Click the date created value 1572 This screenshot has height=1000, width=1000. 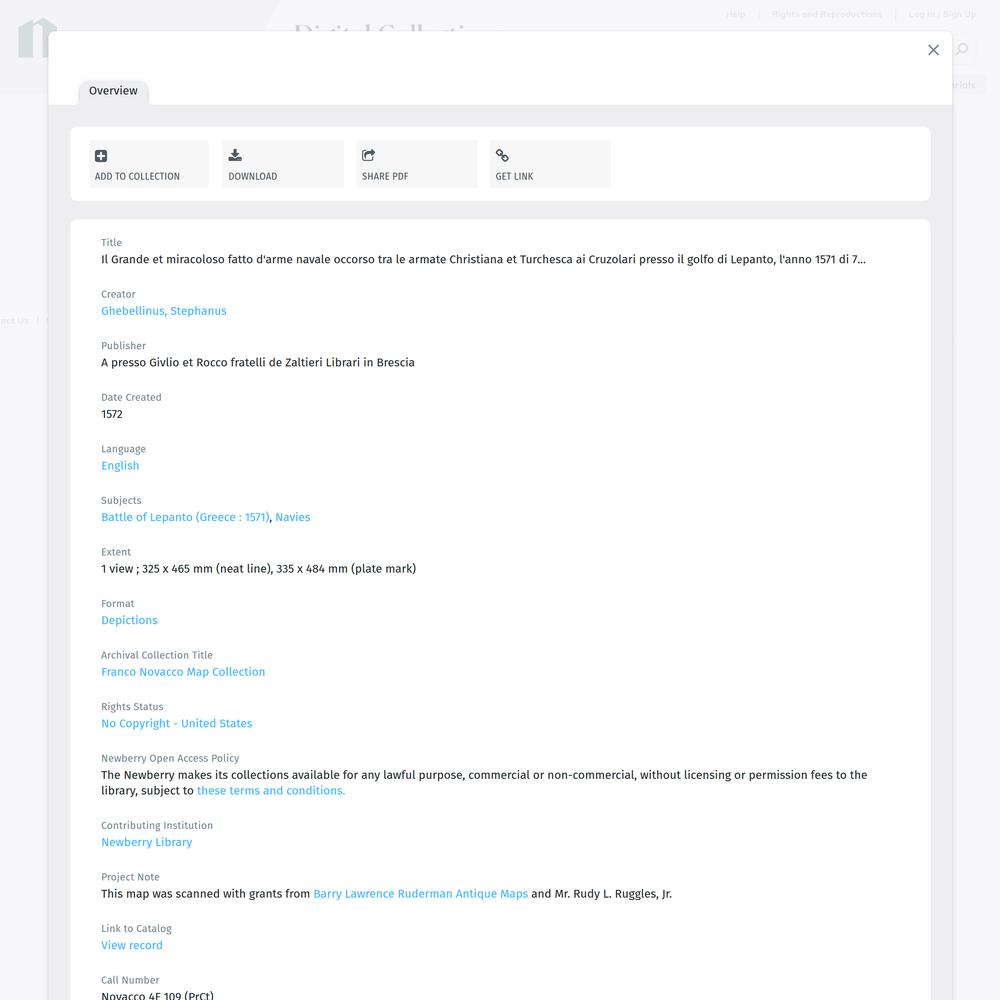click(112, 414)
